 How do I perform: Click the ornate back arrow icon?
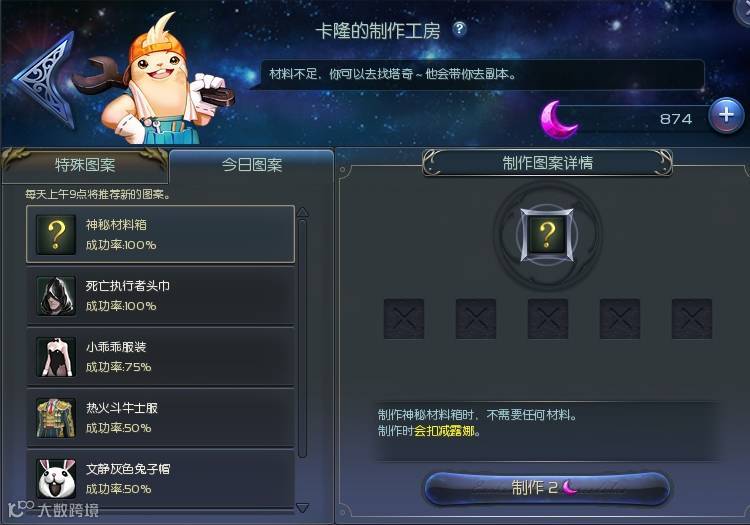[45, 80]
